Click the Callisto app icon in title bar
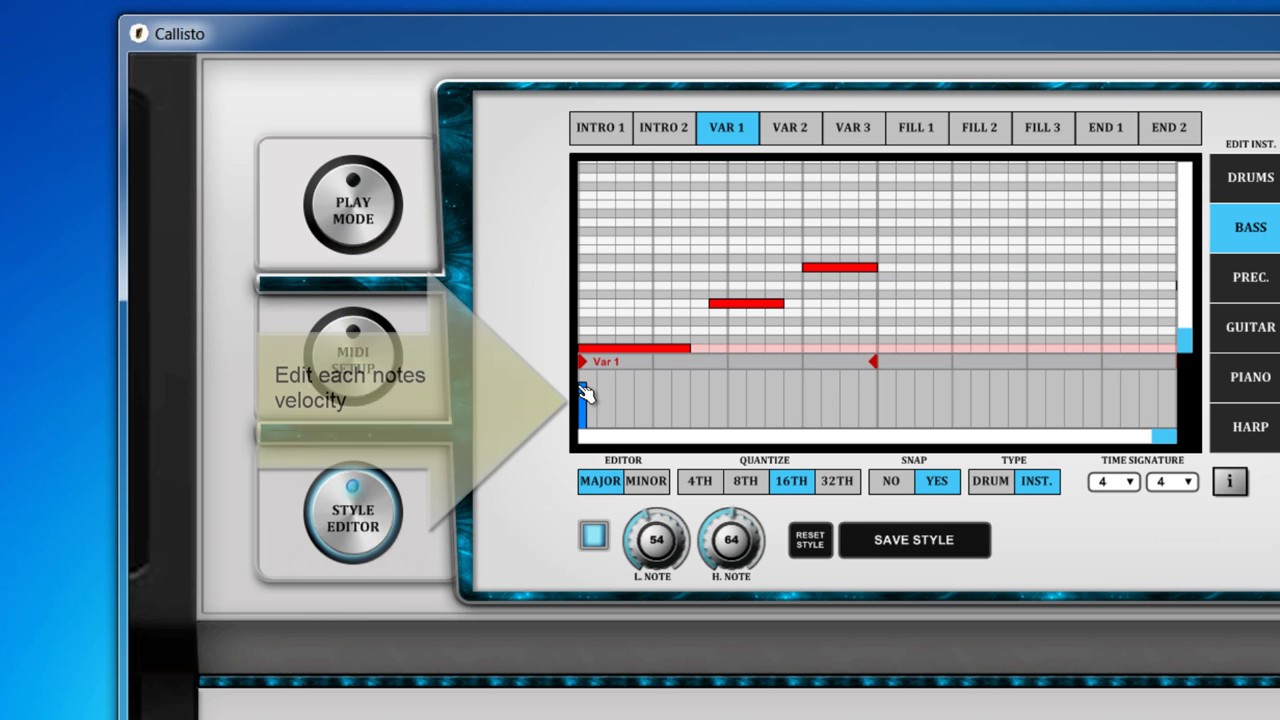 click(x=139, y=33)
